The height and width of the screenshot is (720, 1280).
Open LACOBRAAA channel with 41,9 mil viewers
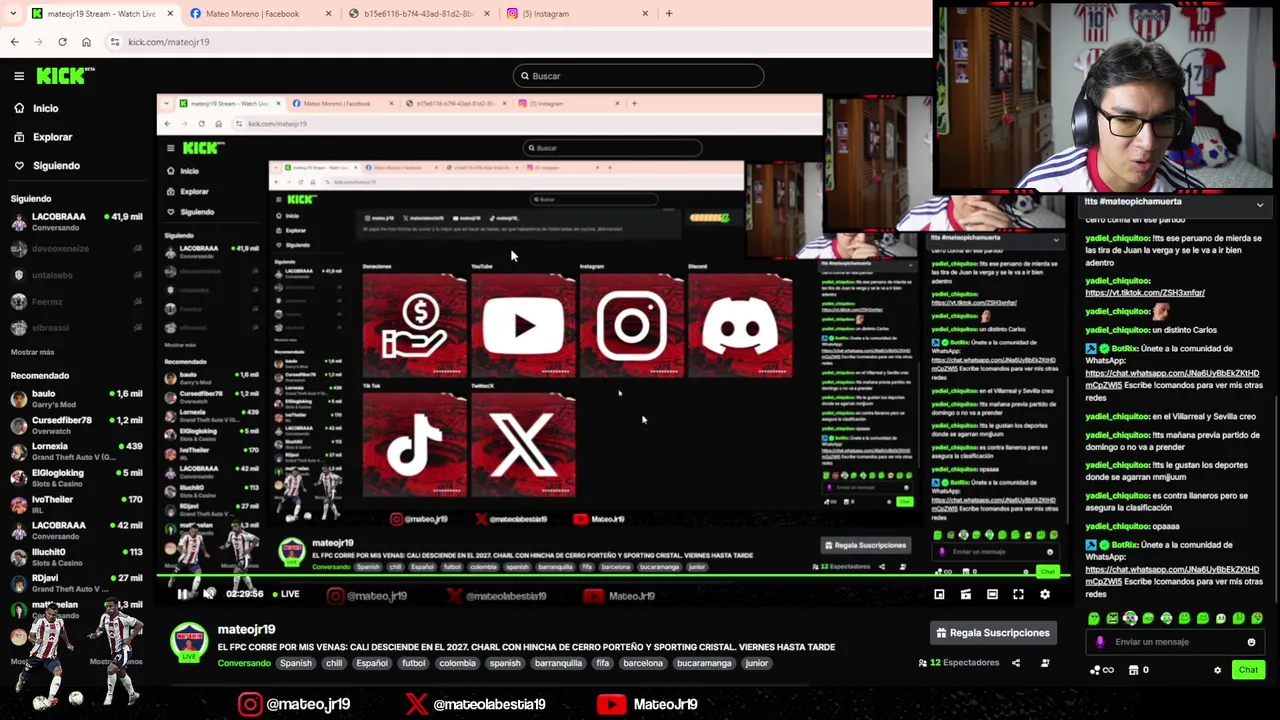click(x=76, y=221)
